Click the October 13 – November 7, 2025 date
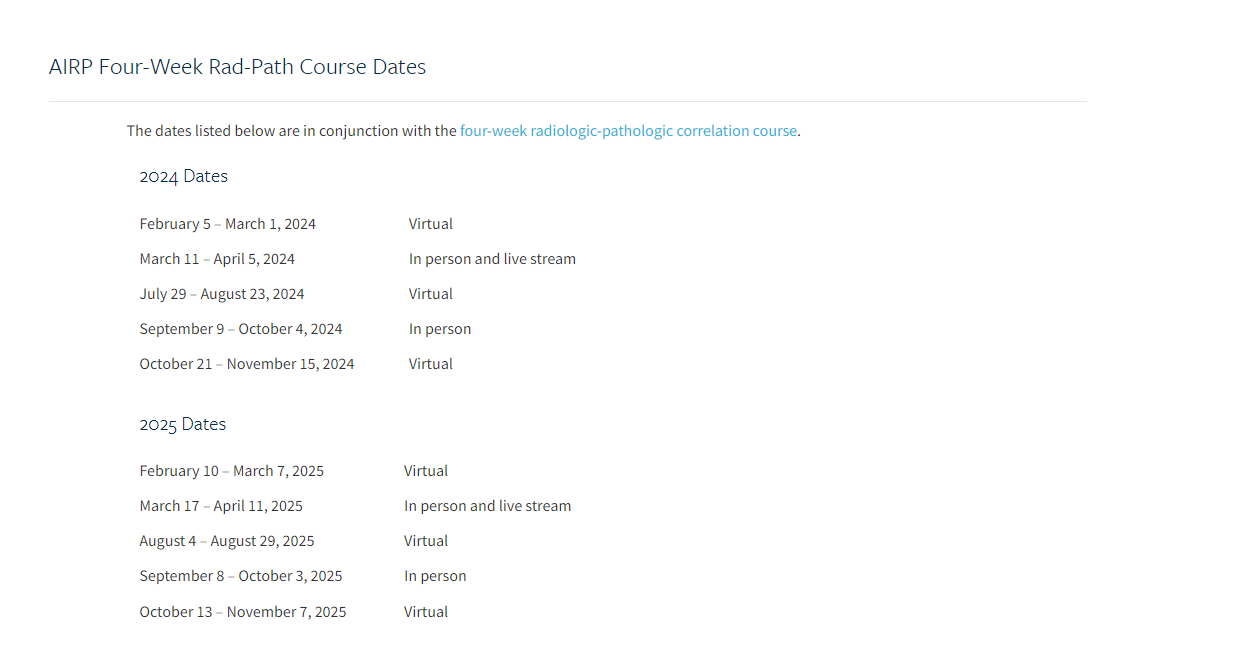This screenshot has height=648, width=1245. 243,612
